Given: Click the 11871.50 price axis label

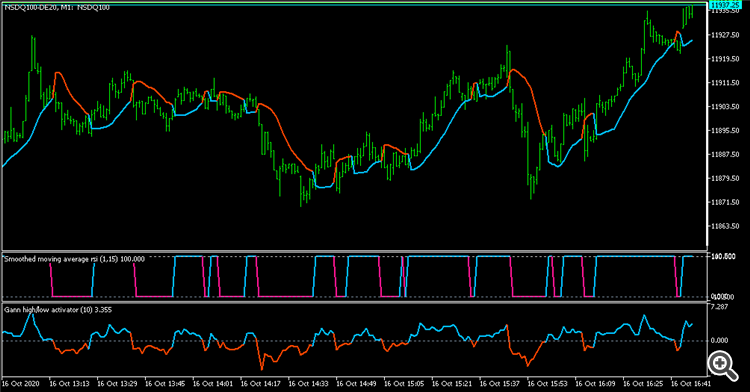Looking at the screenshot, I should click(x=725, y=202).
